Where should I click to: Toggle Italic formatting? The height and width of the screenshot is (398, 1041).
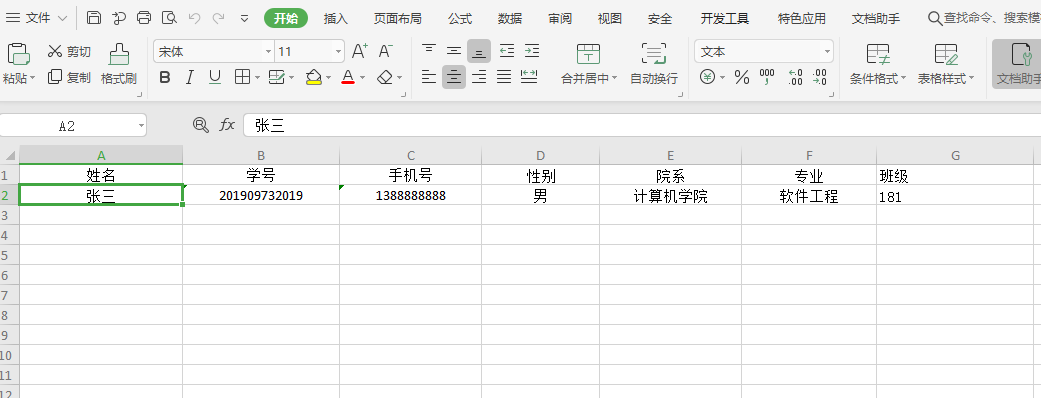point(190,78)
